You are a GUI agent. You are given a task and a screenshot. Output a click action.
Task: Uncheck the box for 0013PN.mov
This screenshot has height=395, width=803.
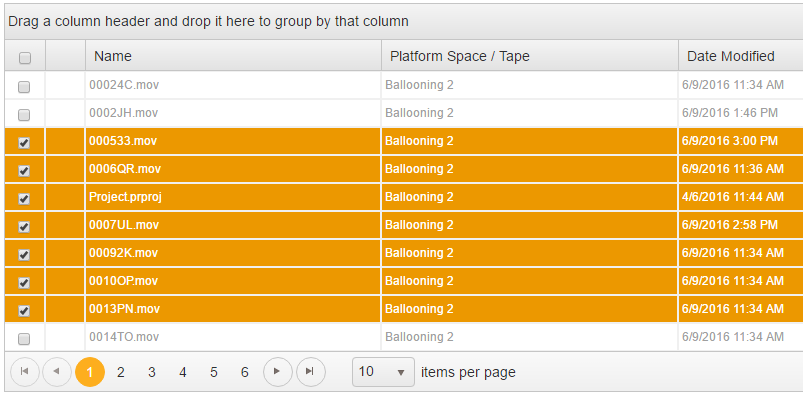(x=24, y=311)
